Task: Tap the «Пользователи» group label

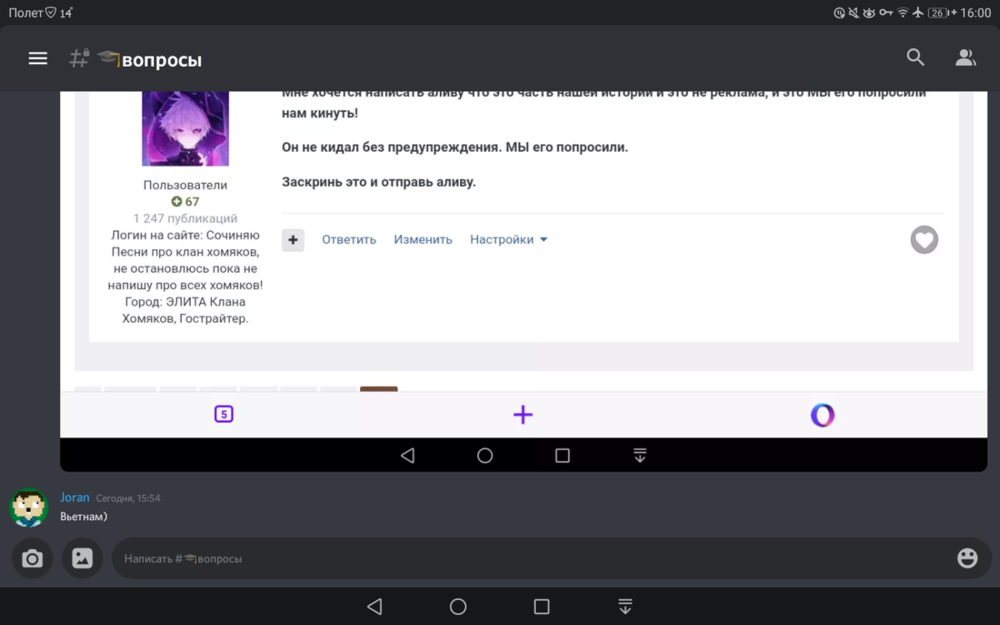Action: [x=185, y=185]
